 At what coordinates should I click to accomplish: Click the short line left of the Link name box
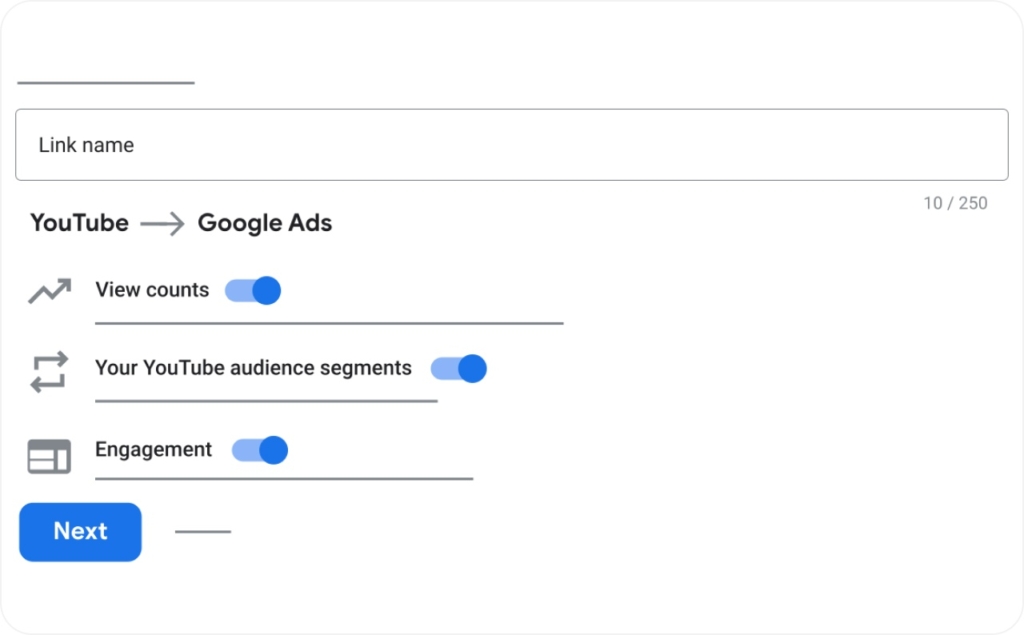pyautogui.click(x=105, y=83)
